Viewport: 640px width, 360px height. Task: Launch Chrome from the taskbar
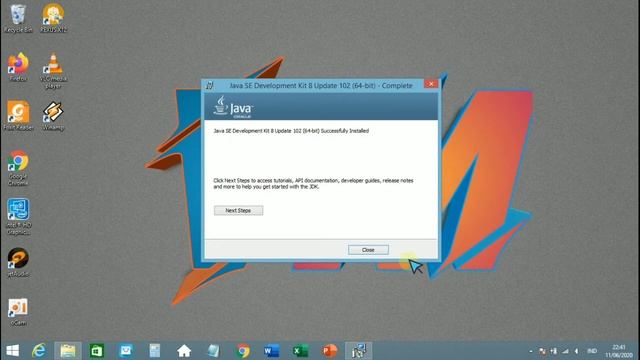pyautogui.click(x=242, y=351)
